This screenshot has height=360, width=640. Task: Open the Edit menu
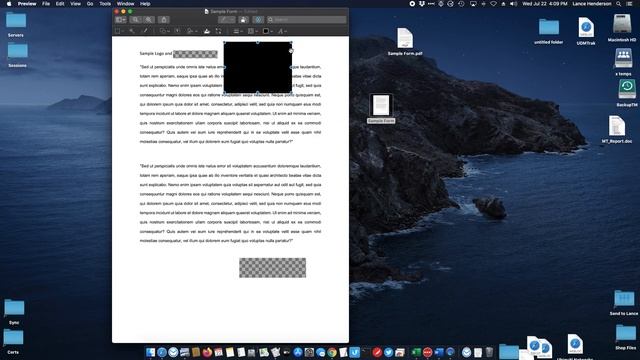[x=60, y=4]
